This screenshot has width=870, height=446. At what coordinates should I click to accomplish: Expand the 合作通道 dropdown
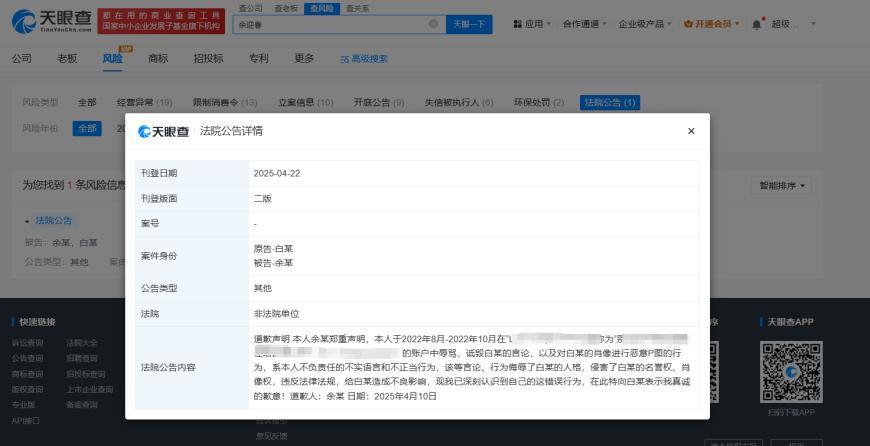(x=584, y=24)
